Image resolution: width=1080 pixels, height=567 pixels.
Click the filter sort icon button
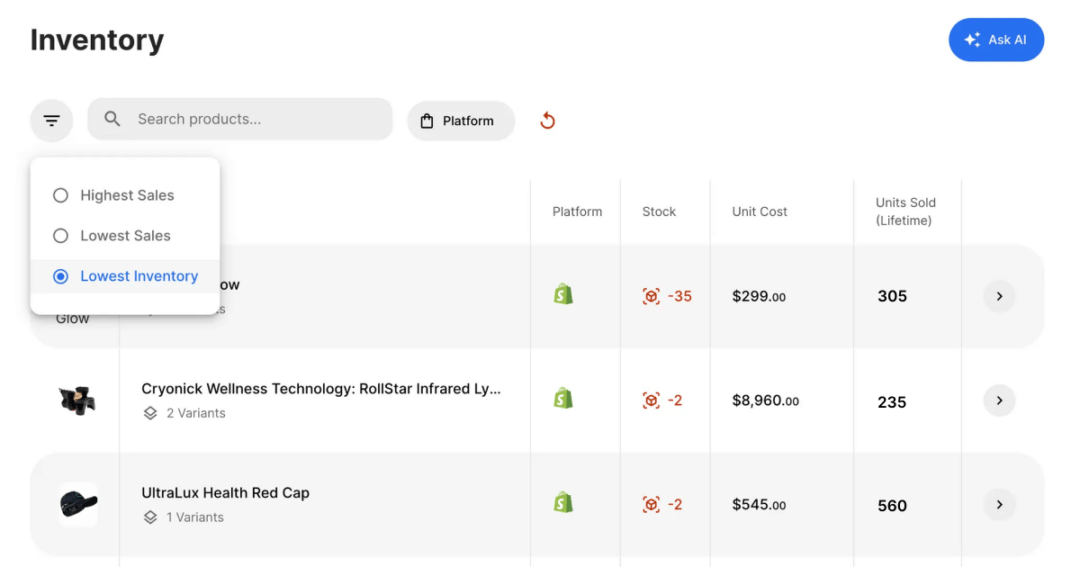tap(51, 121)
